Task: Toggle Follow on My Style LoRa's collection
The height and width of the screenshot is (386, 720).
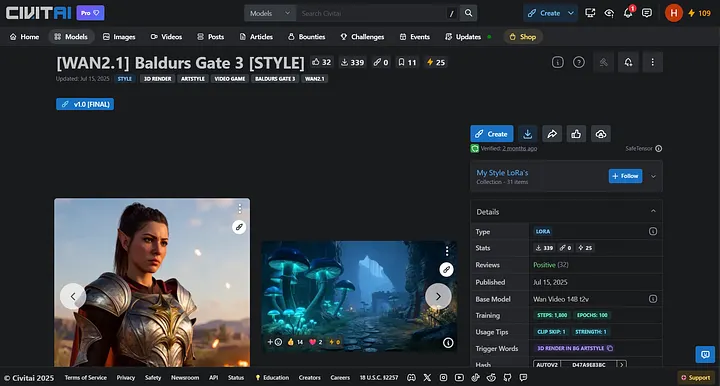Action: coord(625,176)
